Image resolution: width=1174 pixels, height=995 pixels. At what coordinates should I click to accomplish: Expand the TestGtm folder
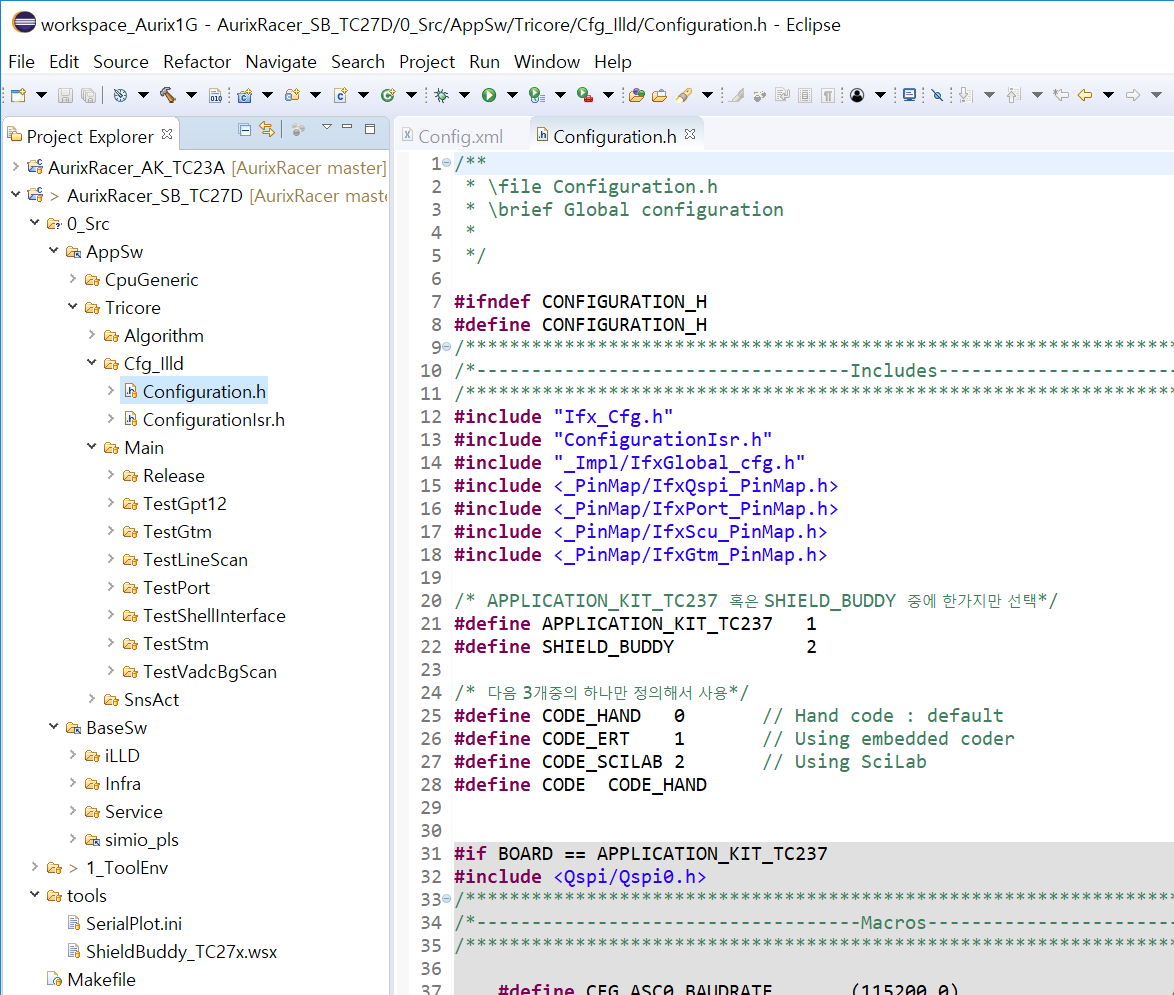click(111, 531)
